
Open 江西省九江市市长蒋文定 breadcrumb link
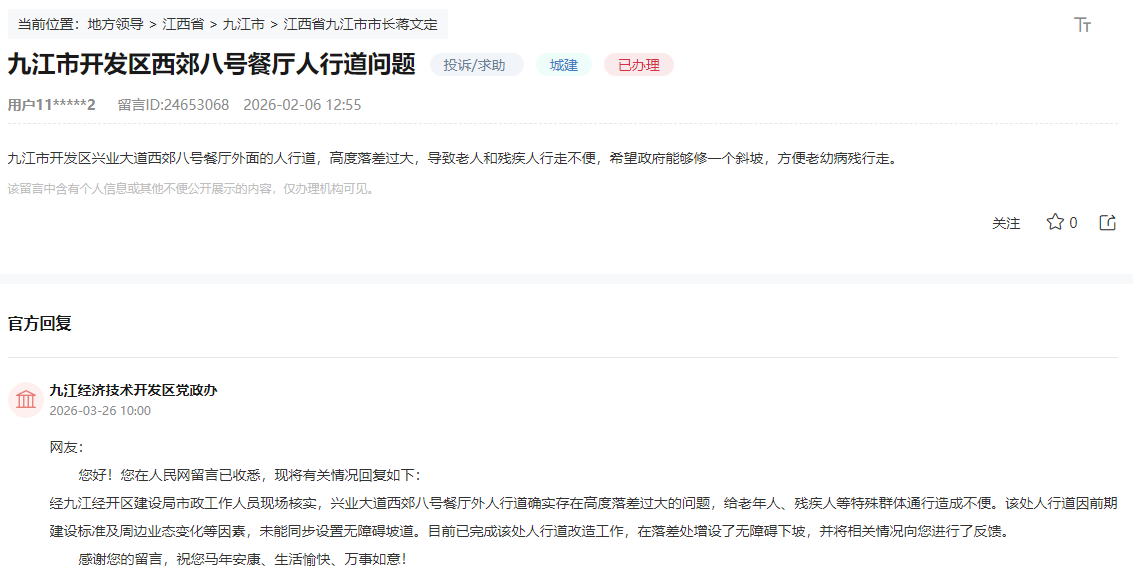[x=360, y=24]
